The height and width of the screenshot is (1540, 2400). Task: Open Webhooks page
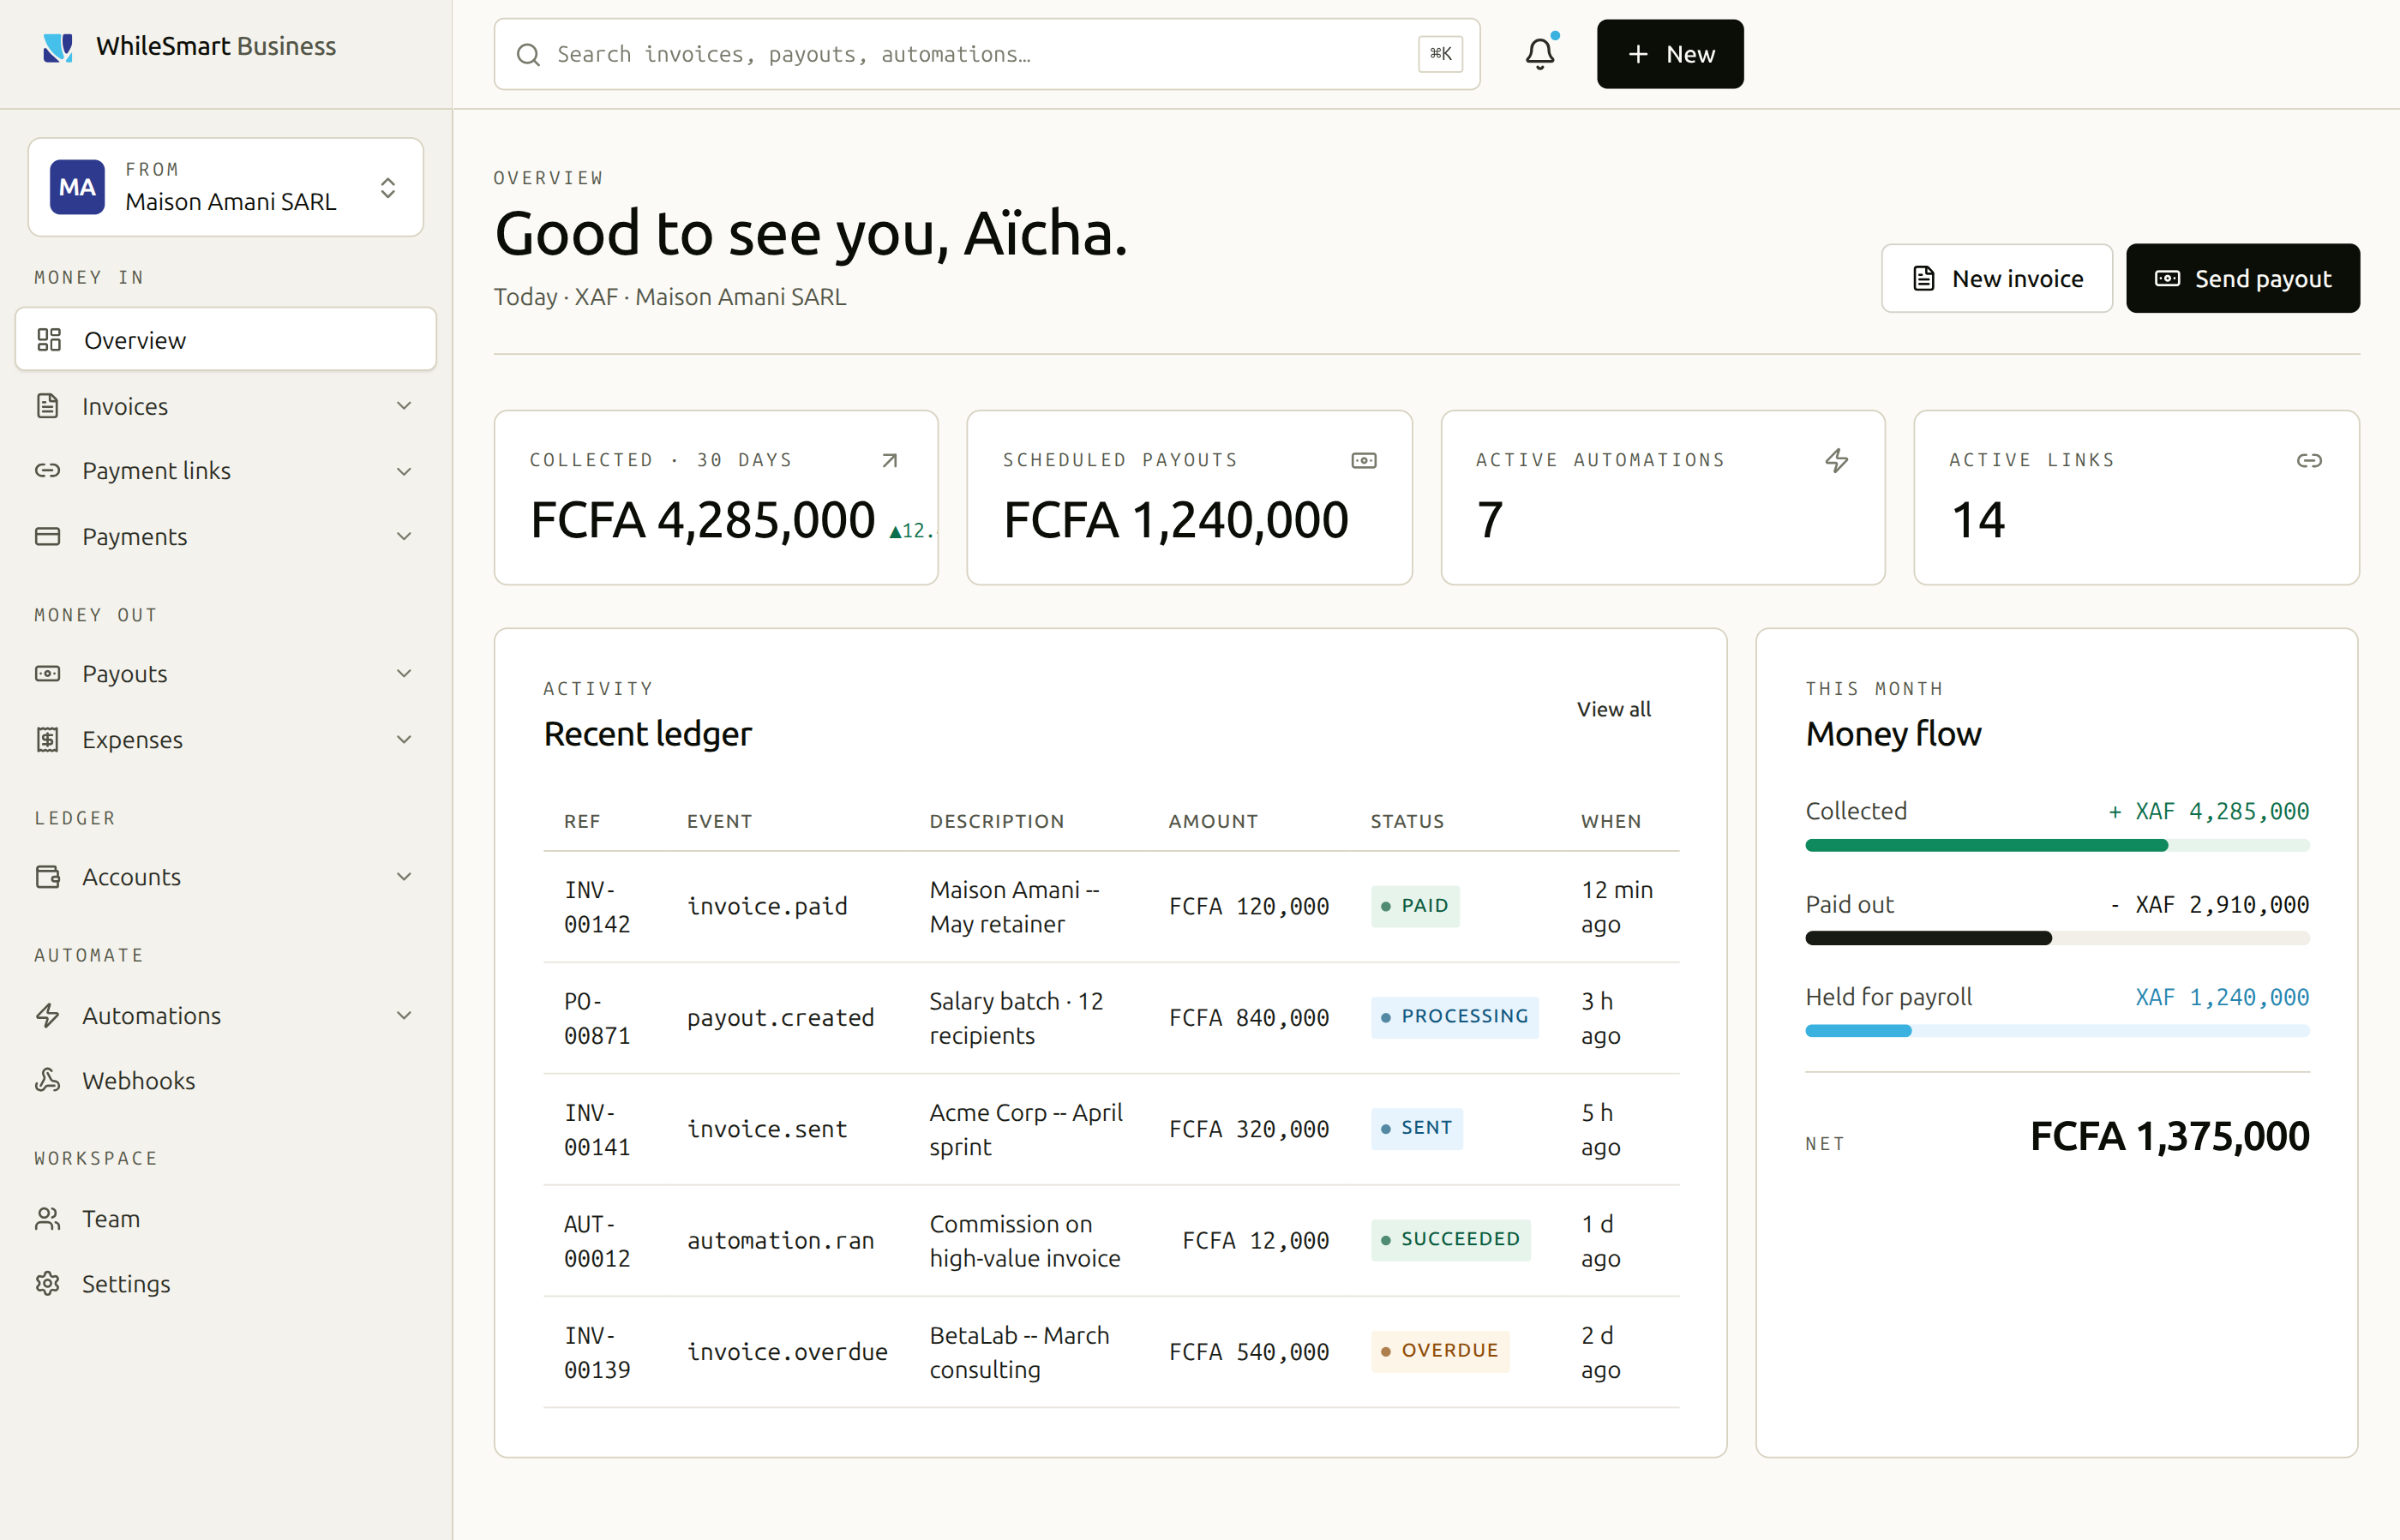click(x=226, y=1080)
